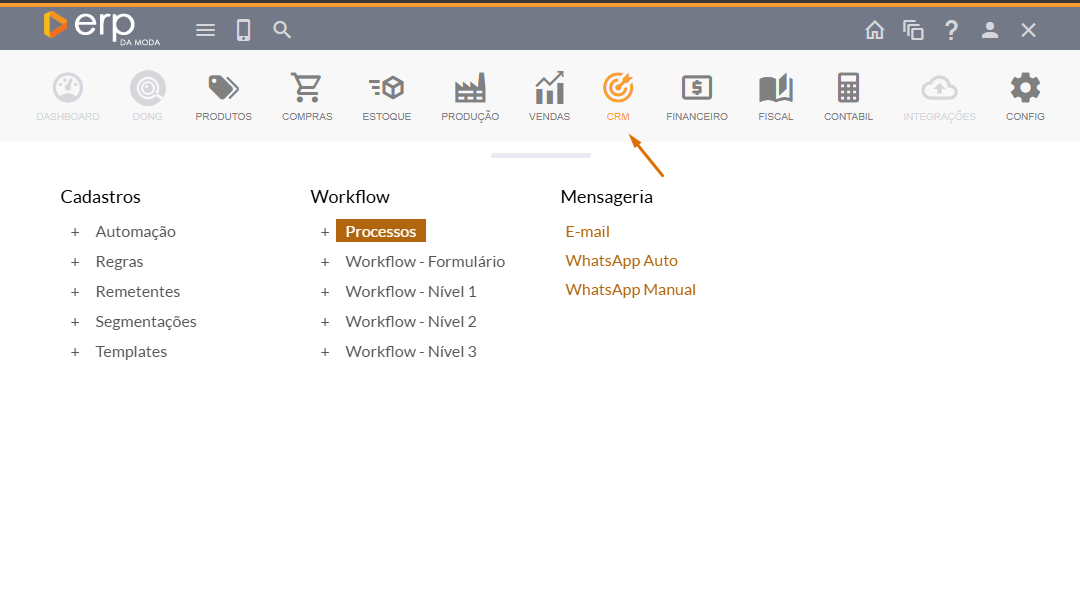Open the WhatsApp Auto link
Viewport: 1080px width, 598px height.
tap(621, 260)
